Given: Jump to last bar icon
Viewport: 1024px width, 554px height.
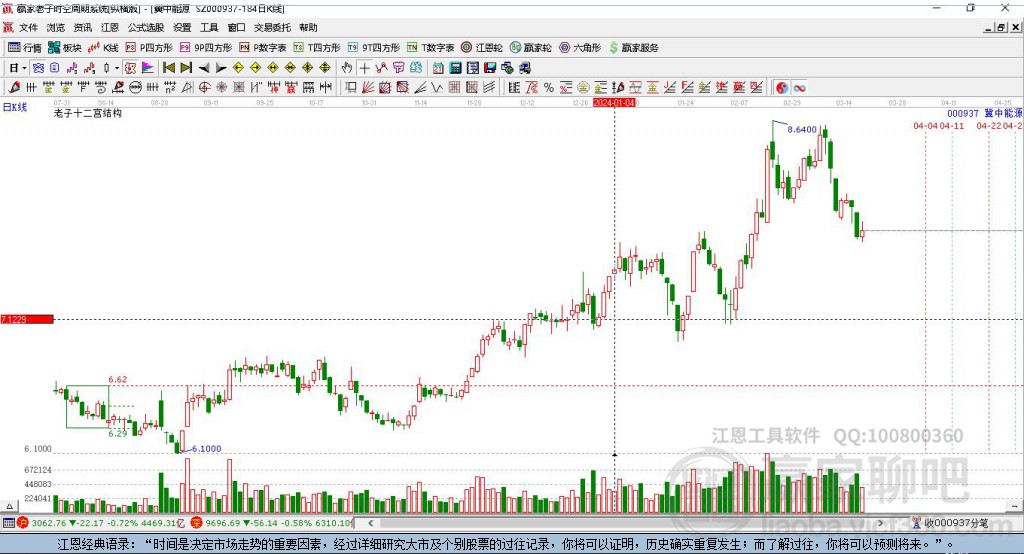Looking at the screenshot, I should click(x=186, y=68).
